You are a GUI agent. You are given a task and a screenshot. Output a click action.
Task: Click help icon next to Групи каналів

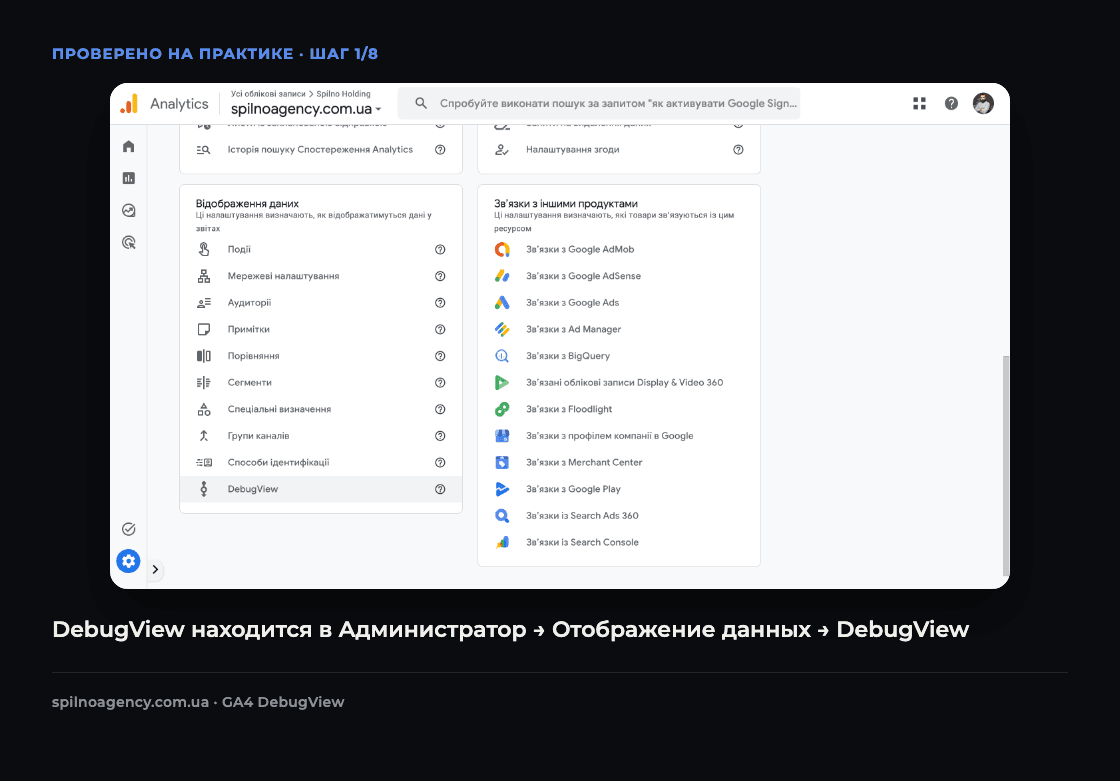point(440,436)
